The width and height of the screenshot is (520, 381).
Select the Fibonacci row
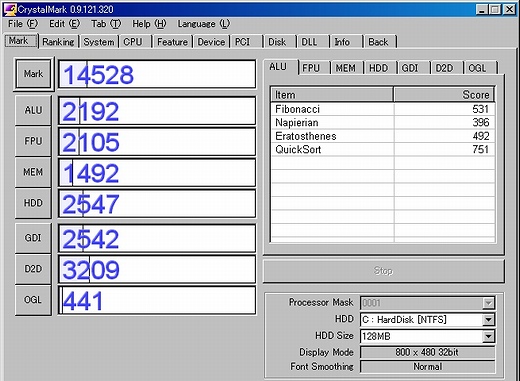tap(383, 109)
